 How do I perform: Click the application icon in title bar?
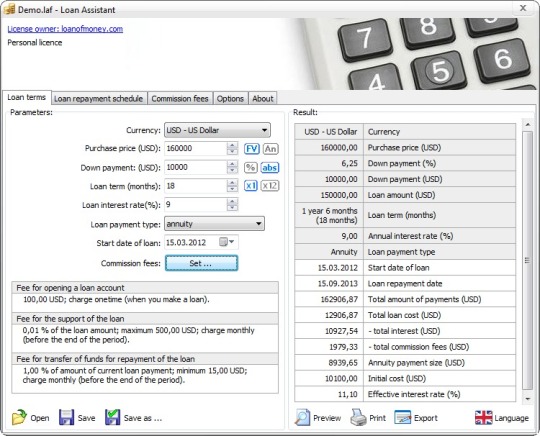click(9, 9)
